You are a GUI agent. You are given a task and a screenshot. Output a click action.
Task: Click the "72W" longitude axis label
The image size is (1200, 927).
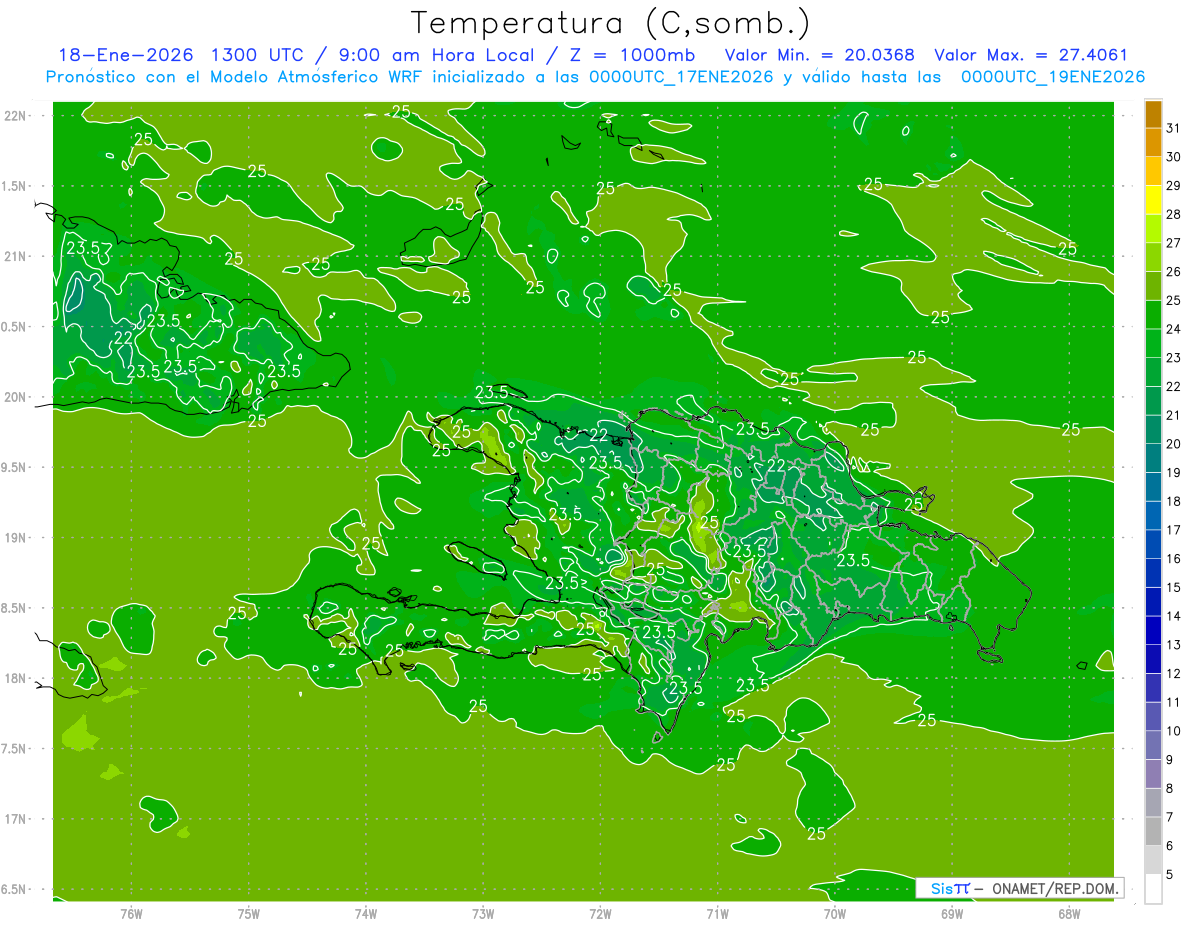pos(601,914)
